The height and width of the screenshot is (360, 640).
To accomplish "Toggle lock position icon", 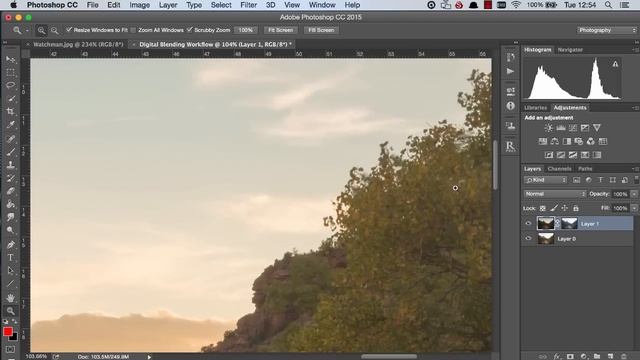I will (565, 208).
